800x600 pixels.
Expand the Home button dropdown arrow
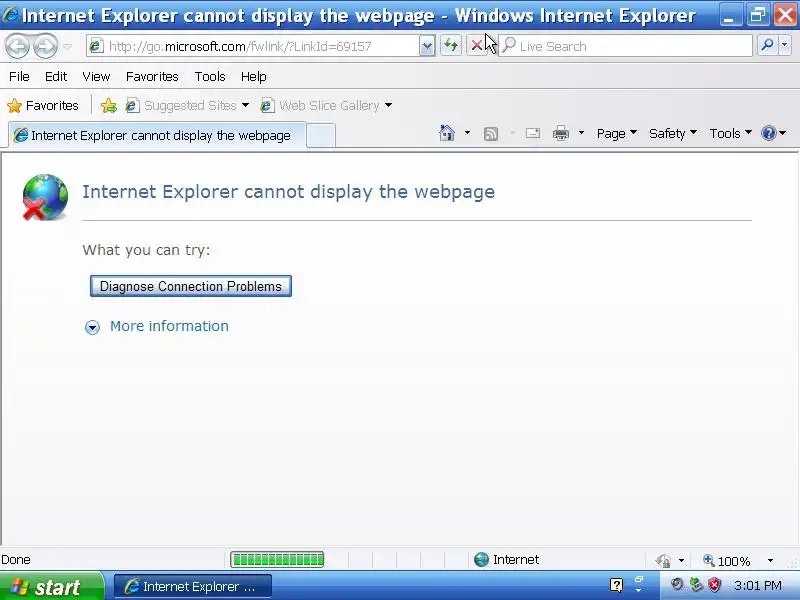pos(467,133)
